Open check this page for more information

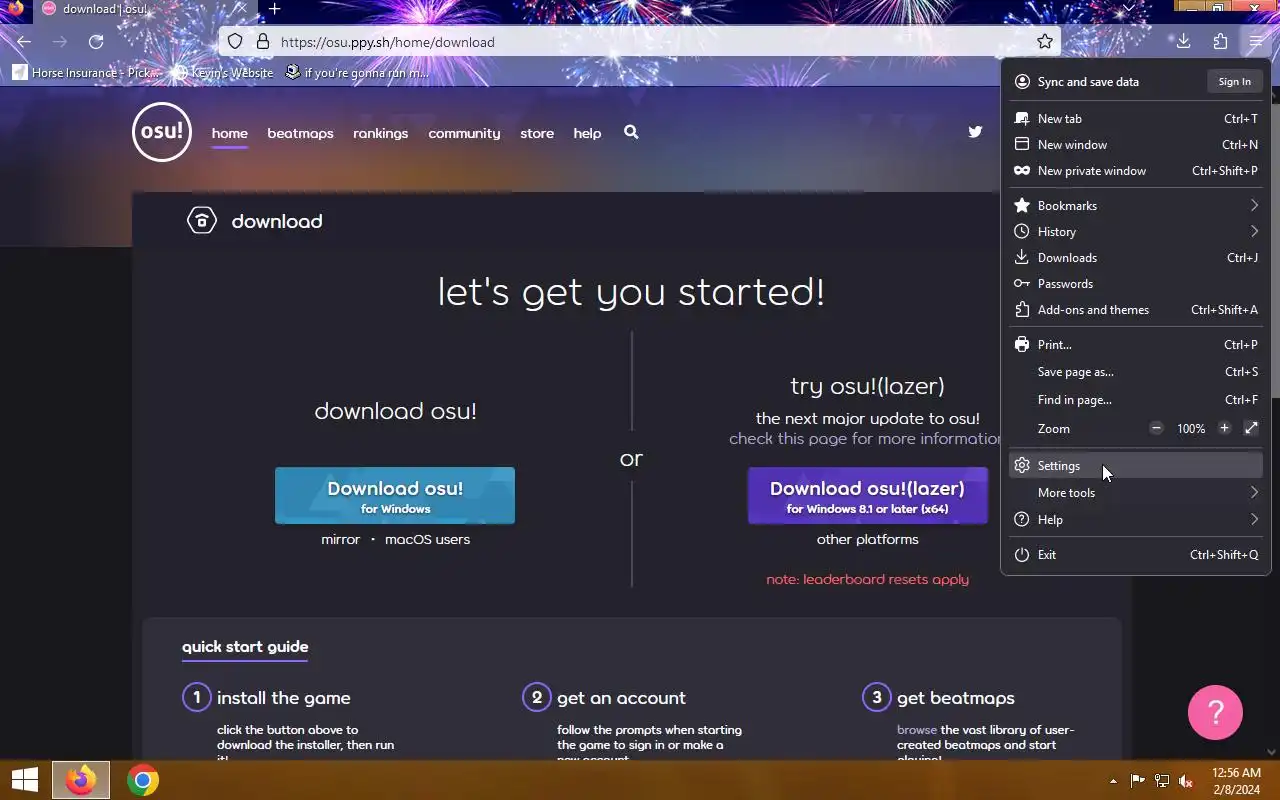865,438
